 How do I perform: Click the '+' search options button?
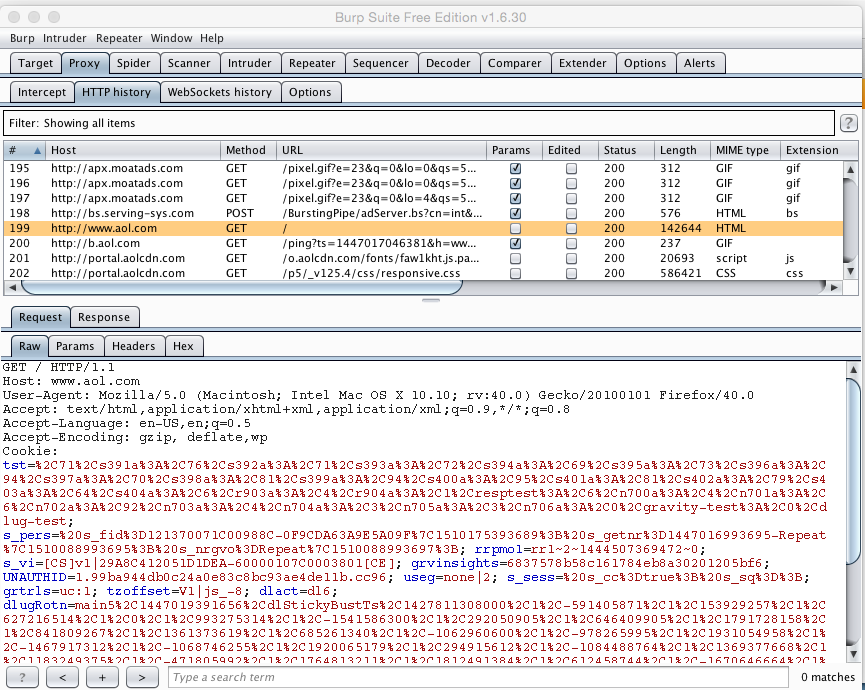pyautogui.click(x=102, y=677)
